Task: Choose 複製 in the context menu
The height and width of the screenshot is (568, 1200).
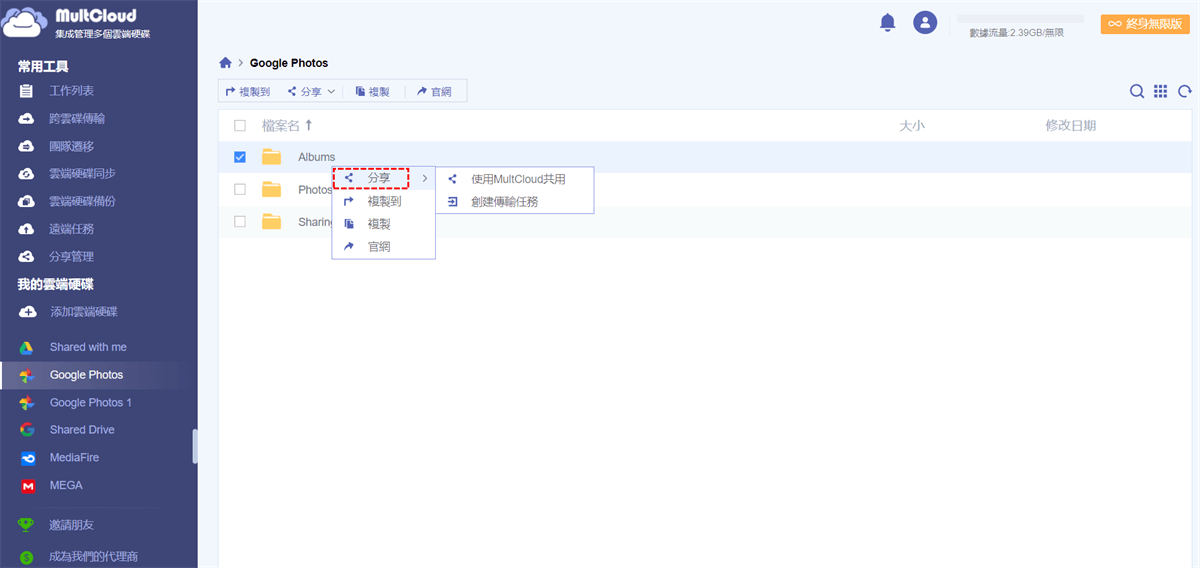Action: [383, 224]
